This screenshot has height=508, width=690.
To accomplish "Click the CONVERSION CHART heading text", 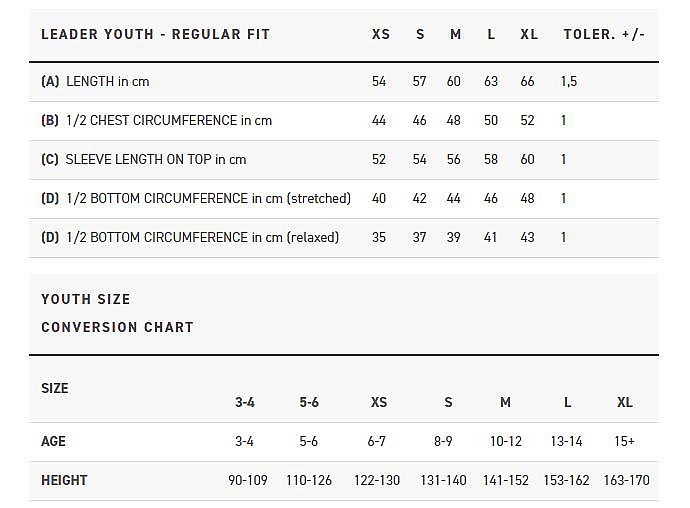I will coord(117,327).
